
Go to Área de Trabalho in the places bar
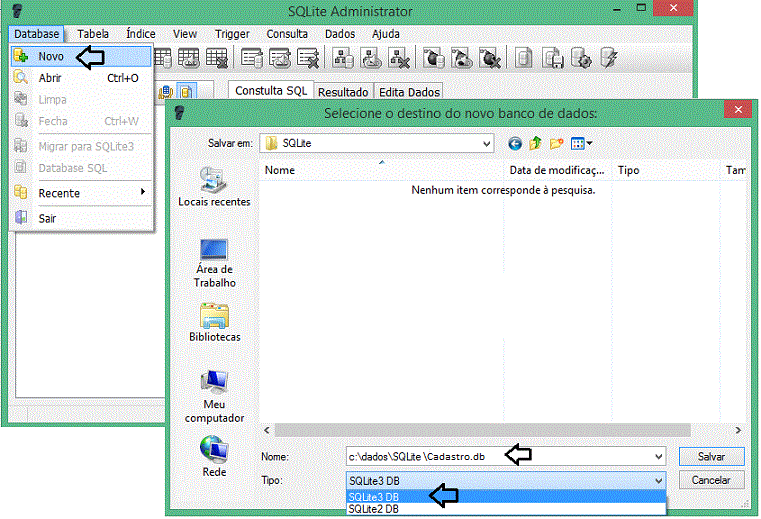[x=214, y=264]
